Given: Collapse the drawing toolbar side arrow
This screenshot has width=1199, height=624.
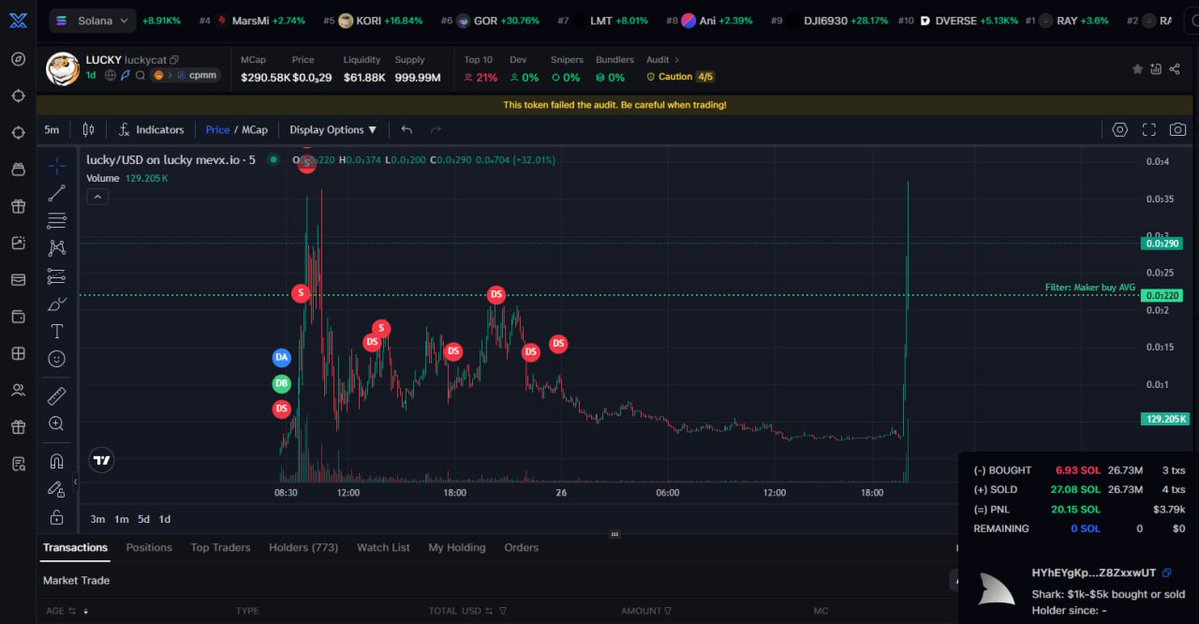Looking at the screenshot, I should tap(75, 482).
